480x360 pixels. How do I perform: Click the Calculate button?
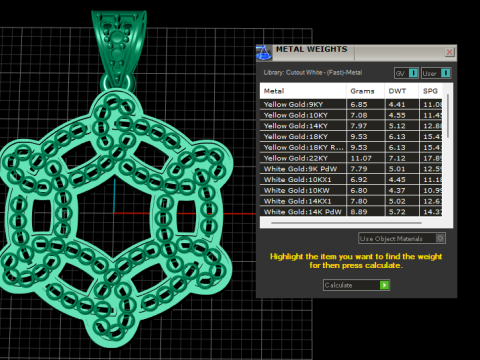tap(356, 285)
